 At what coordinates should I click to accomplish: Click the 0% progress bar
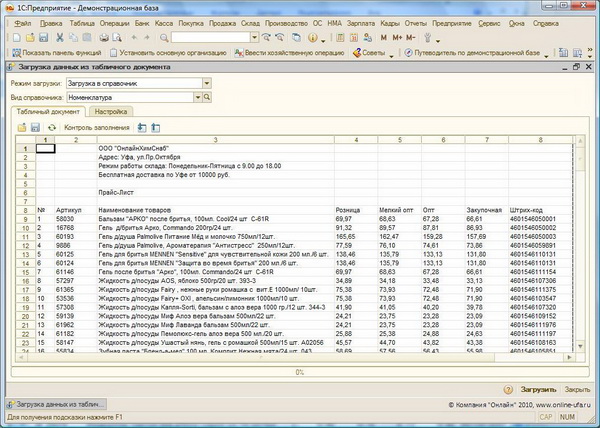300,372
